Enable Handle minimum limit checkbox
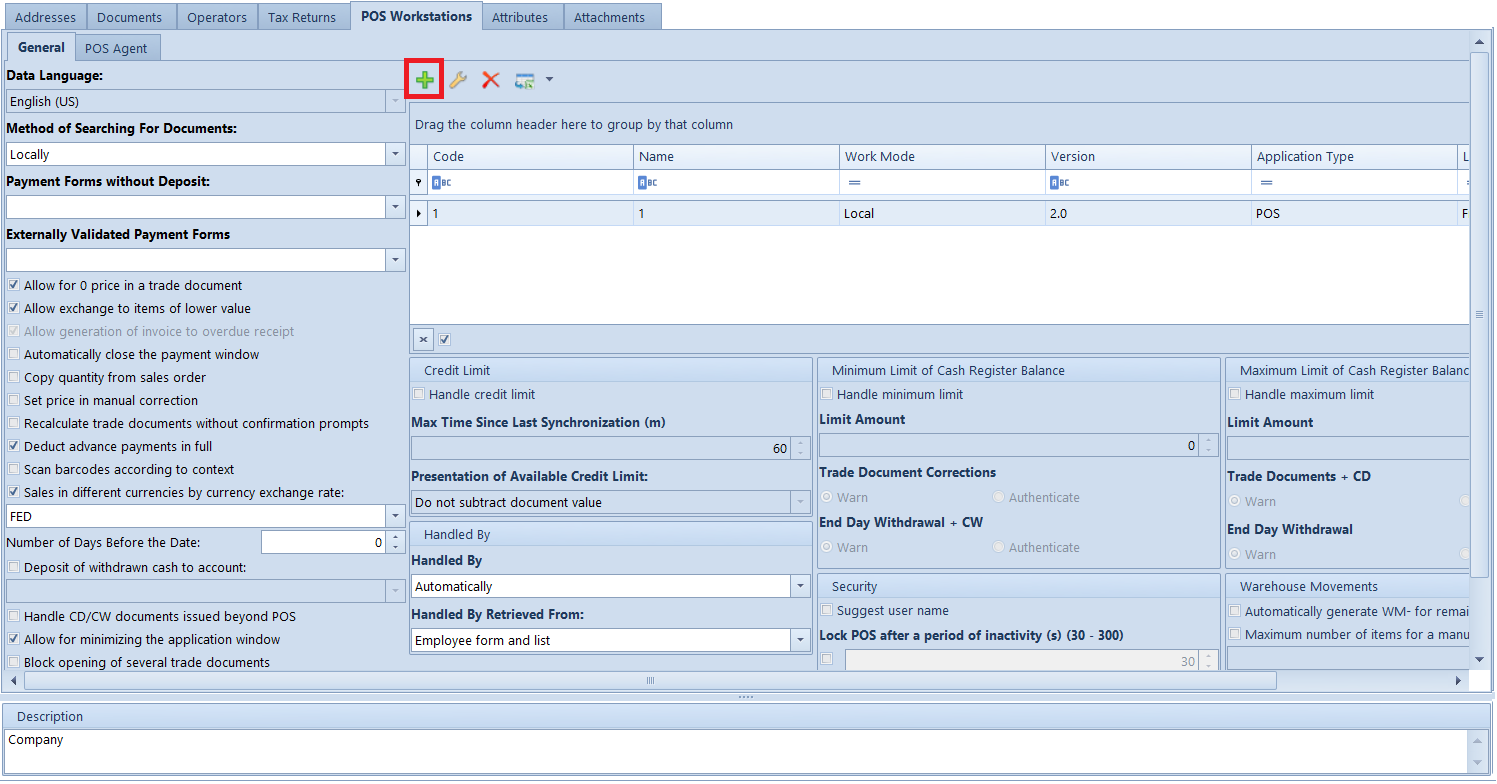 click(x=828, y=395)
